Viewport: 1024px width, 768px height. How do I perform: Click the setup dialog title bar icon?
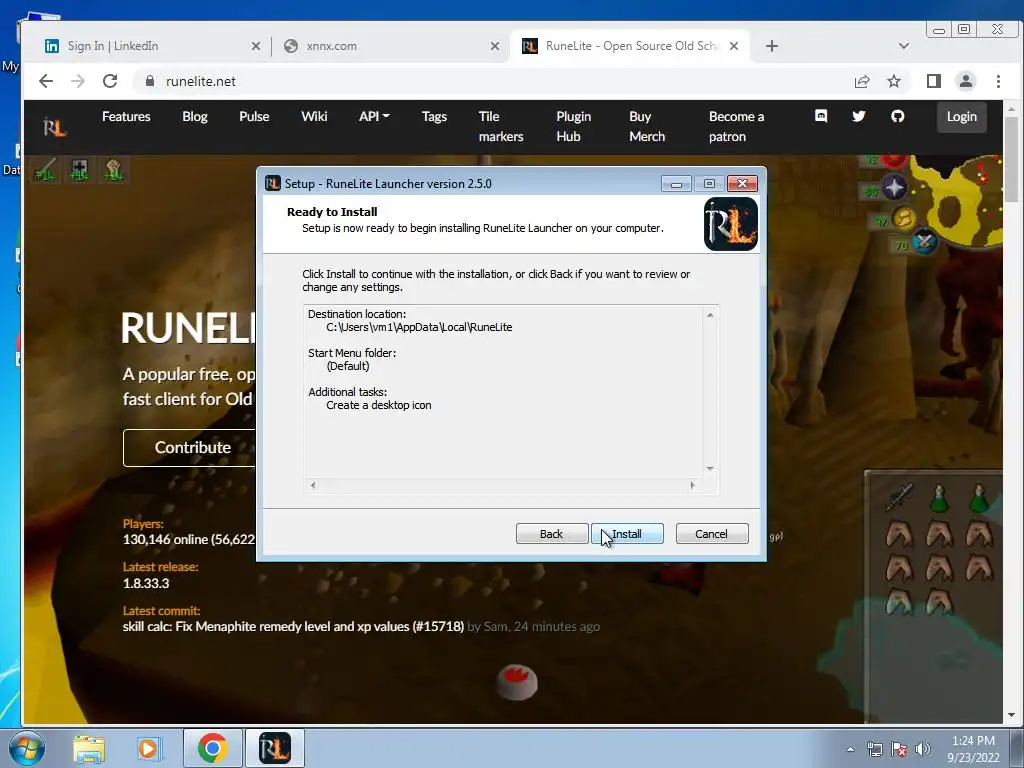coord(273,184)
